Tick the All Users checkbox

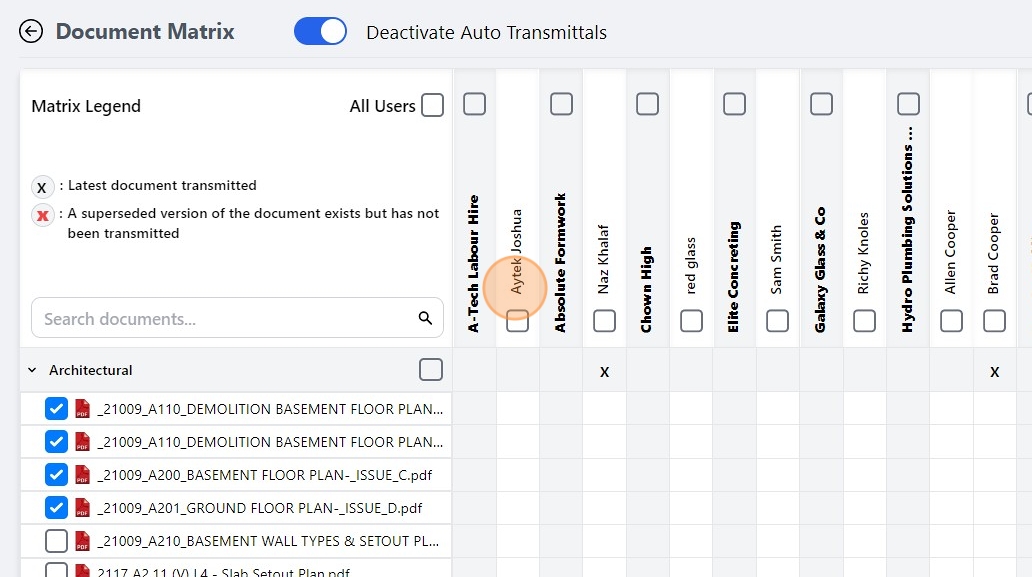[432, 105]
